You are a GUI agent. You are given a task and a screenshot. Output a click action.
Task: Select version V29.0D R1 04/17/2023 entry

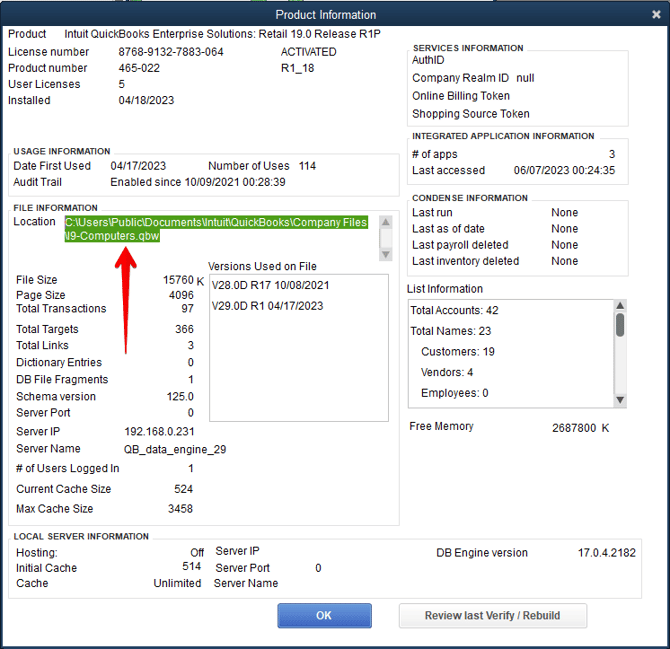pos(267,306)
